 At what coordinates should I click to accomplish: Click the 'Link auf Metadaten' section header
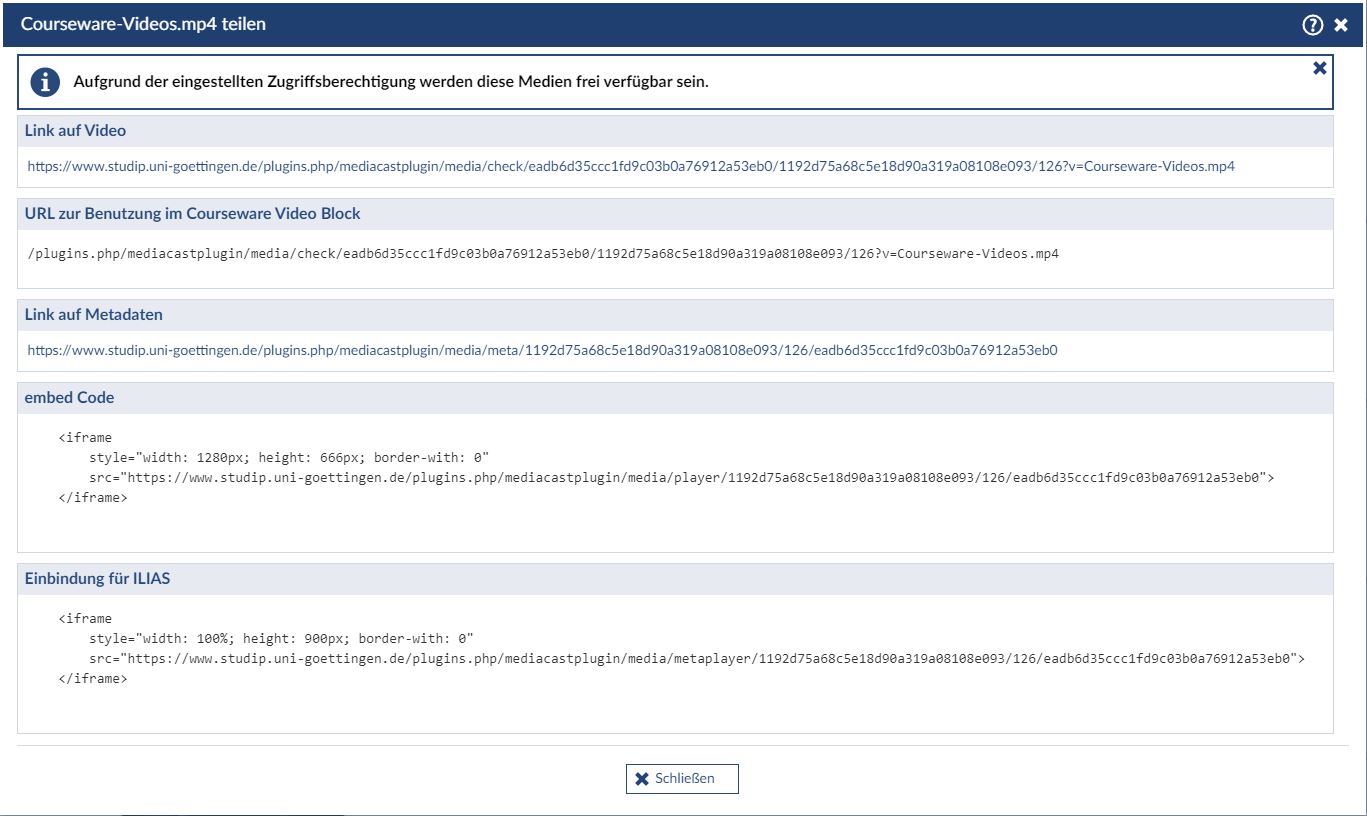click(x=94, y=315)
